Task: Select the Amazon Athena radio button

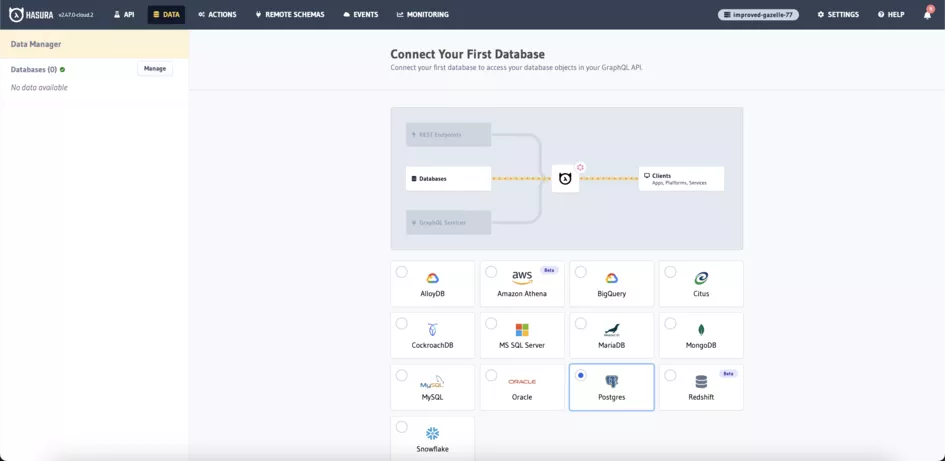Action: (491, 272)
